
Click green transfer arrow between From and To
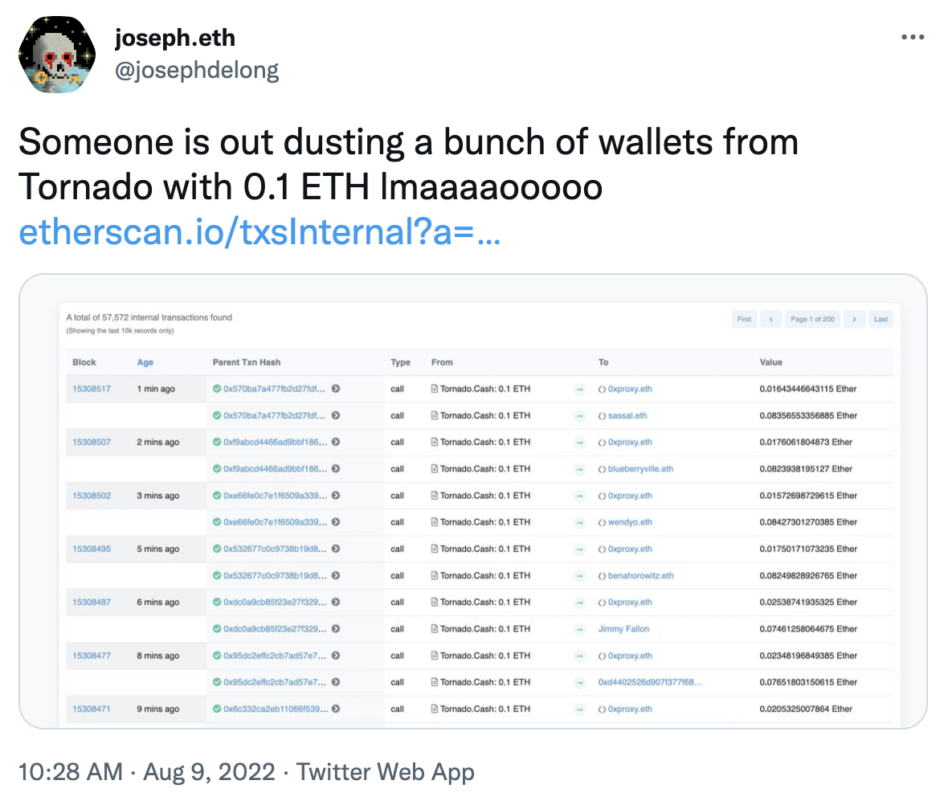(x=579, y=388)
